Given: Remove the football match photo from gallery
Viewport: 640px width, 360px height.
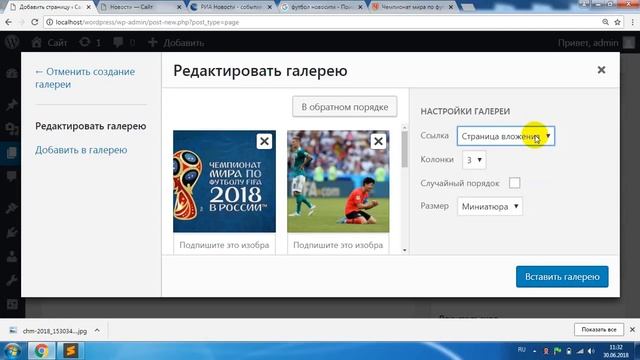Looking at the screenshot, I should click(378, 141).
